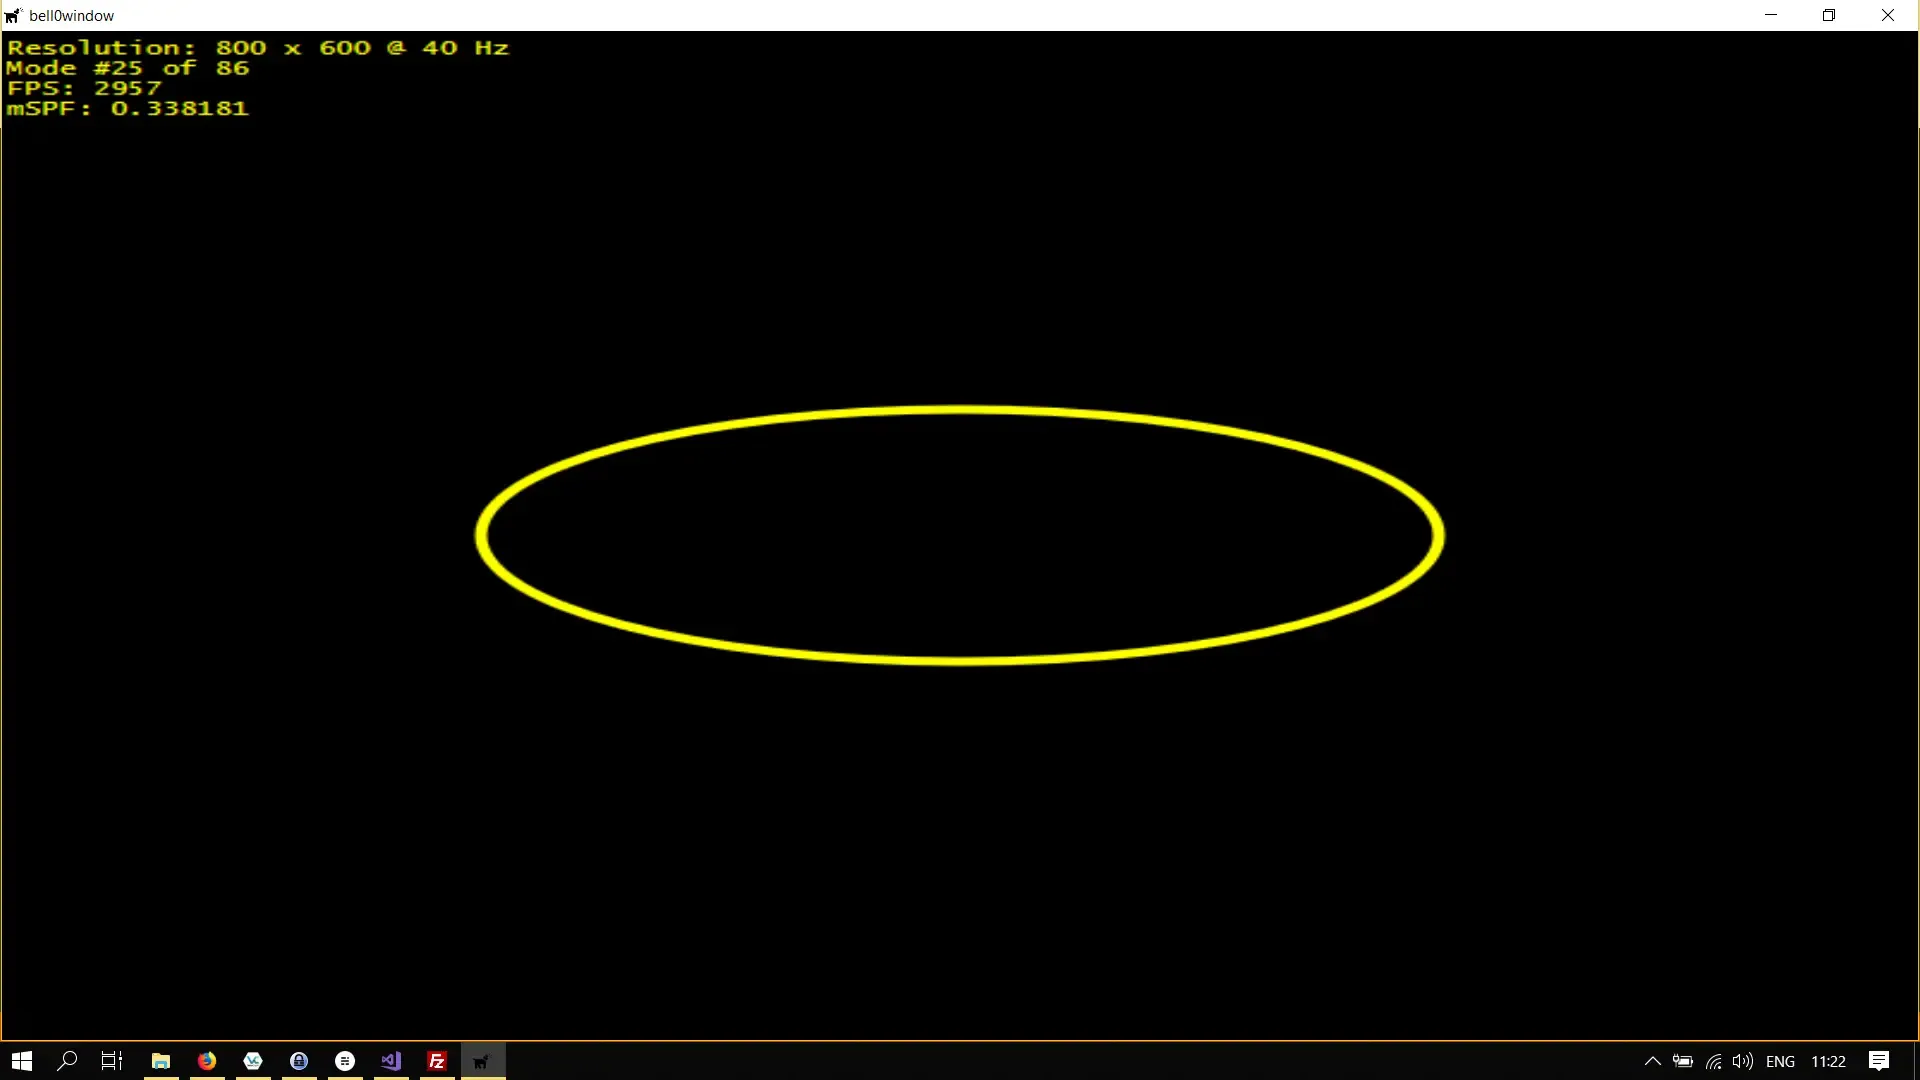Open VeraCrypt from the taskbar
1920x1080 pixels.
pos(252,1061)
